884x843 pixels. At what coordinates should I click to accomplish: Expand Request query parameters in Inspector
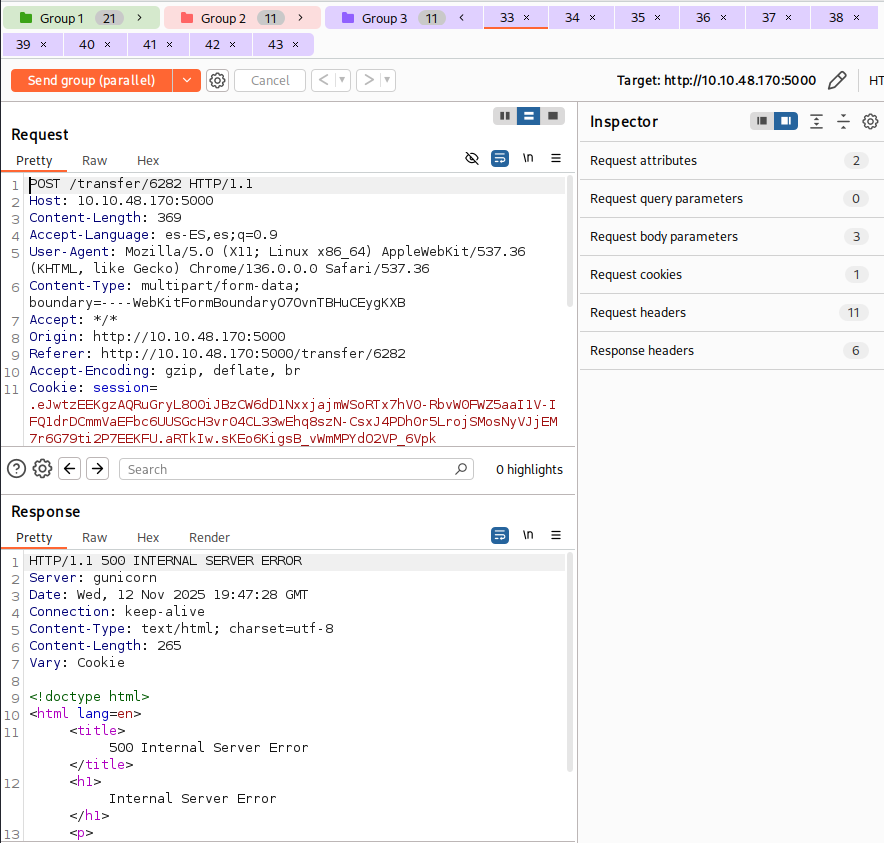(x=732, y=198)
